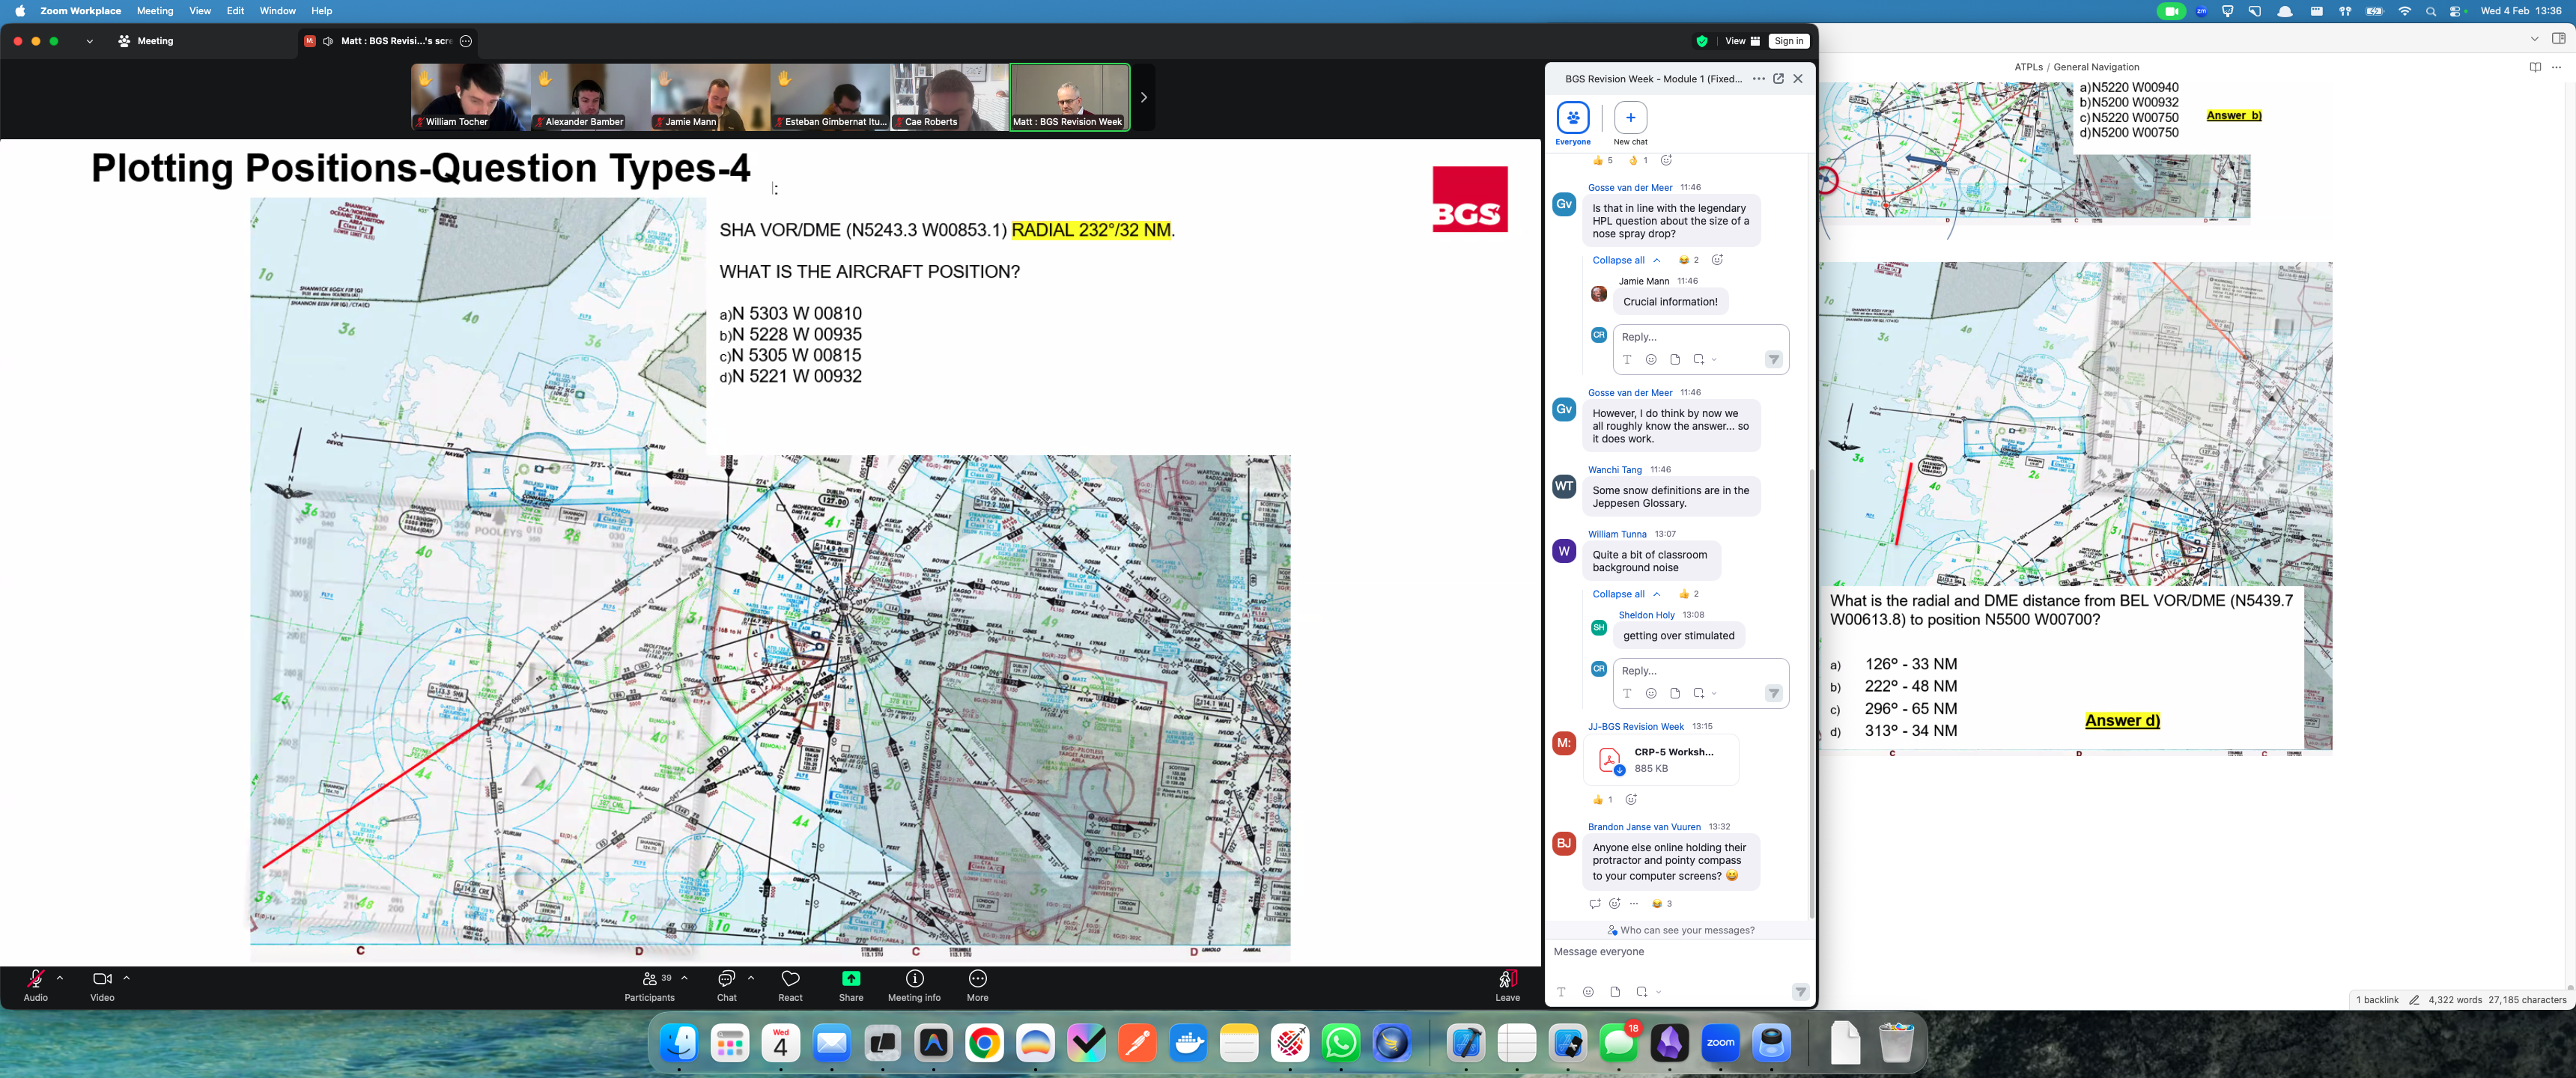
Task: Pop out the chat window
Action: 1778,79
